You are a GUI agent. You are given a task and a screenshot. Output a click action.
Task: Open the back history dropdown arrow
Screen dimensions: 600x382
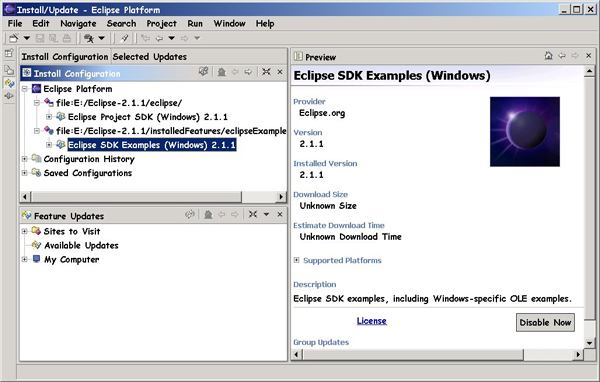coord(172,38)
